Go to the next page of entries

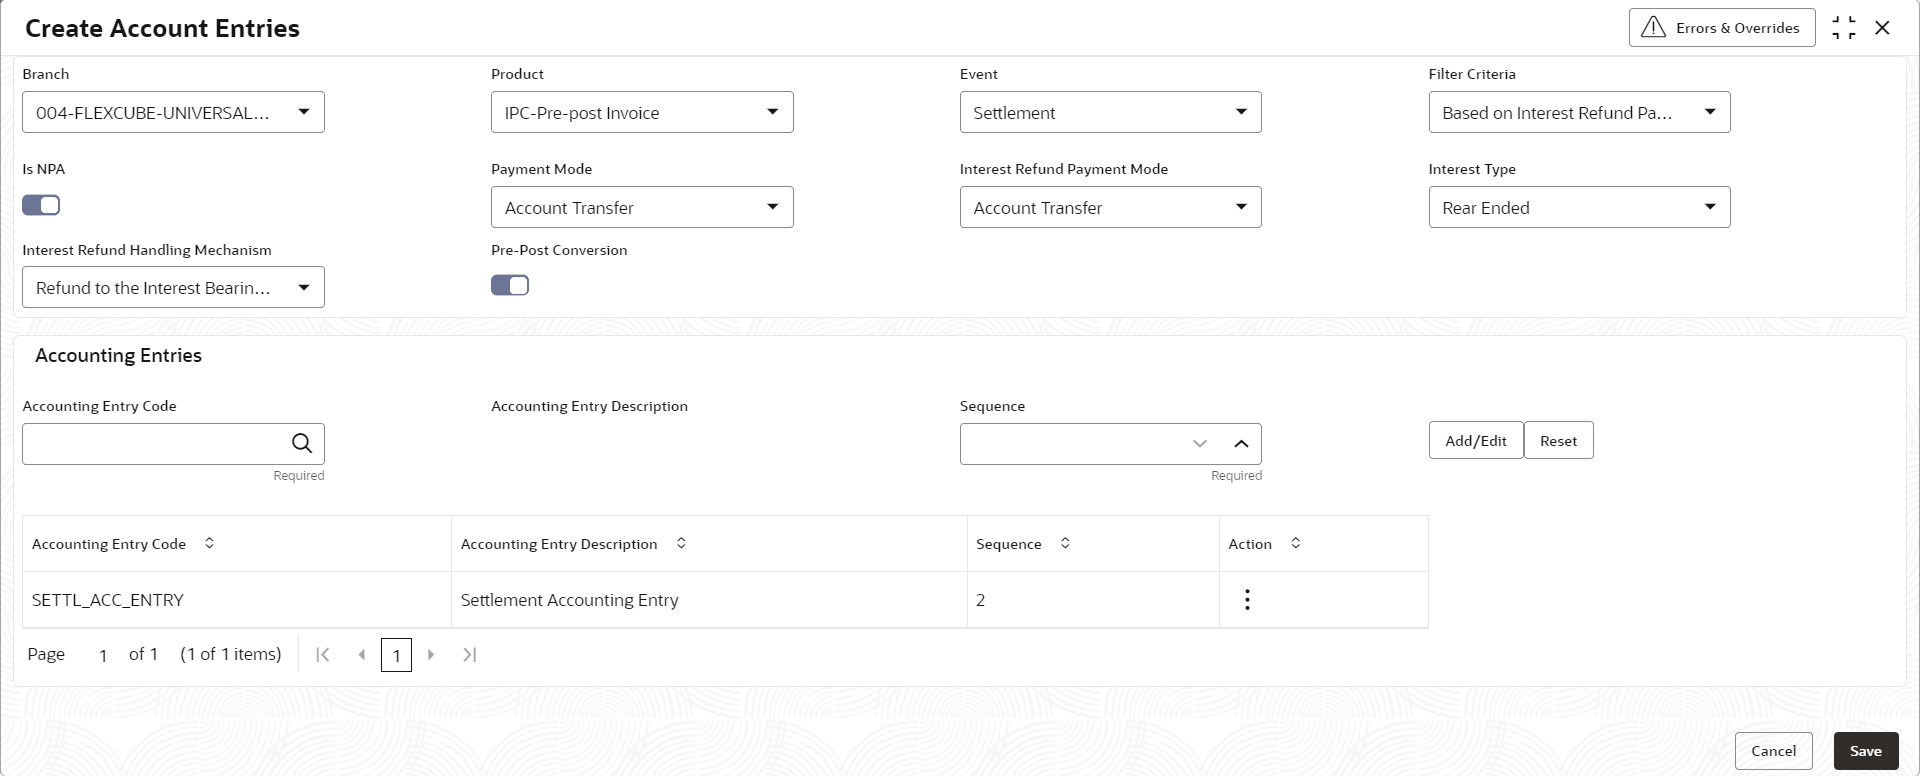[x=431, y=655]
